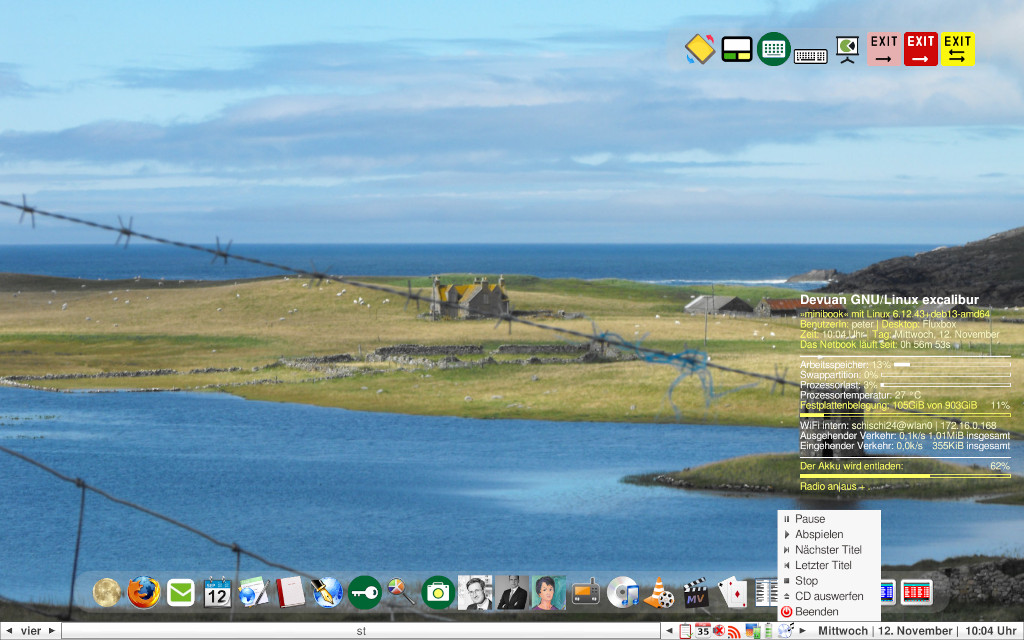This screenshot has width=1024, height=640.
Task: Click the red book icon in dock
Action: tap(290, 593)
